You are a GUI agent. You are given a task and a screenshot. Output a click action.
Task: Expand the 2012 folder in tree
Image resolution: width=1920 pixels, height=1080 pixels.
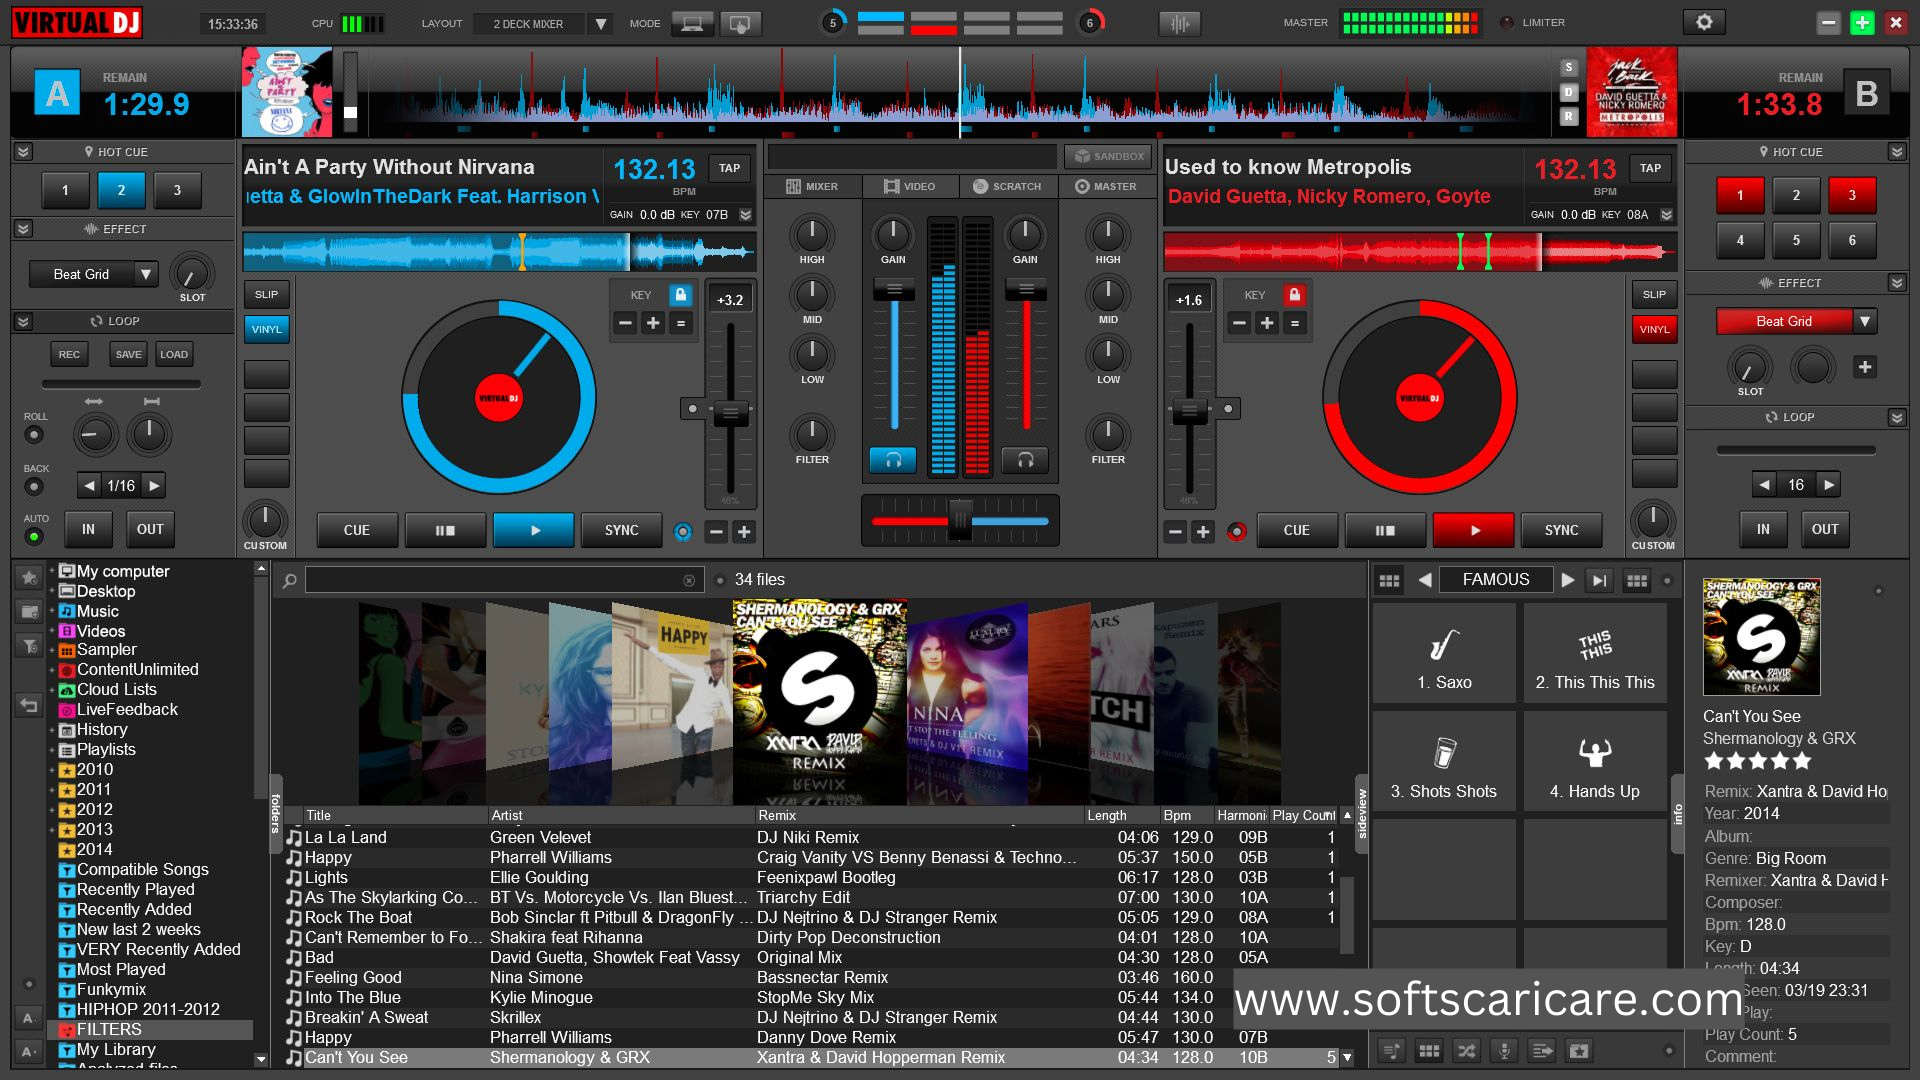52,810
